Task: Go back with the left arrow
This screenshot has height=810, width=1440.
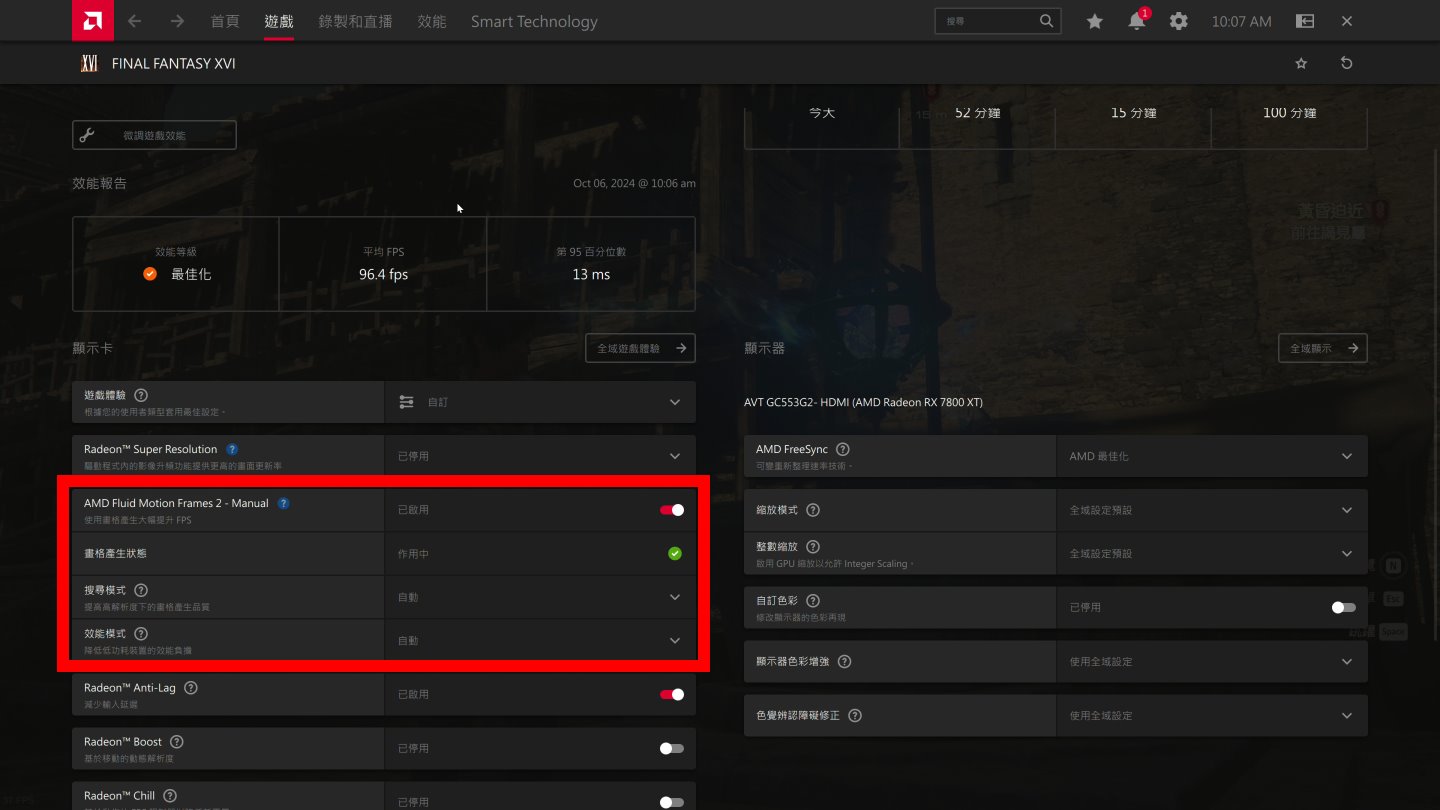Action: click(134, 21)
